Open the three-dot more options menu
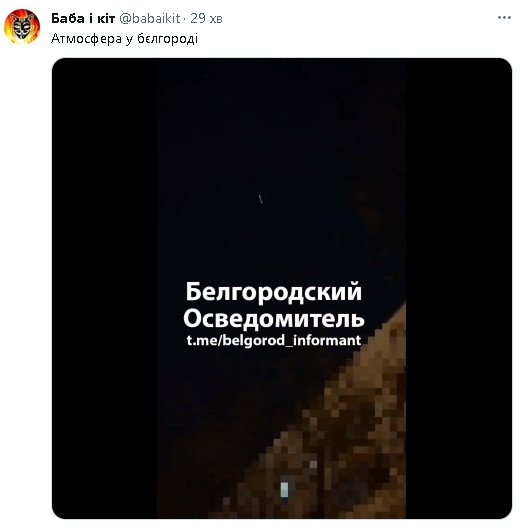 (504, 18)
